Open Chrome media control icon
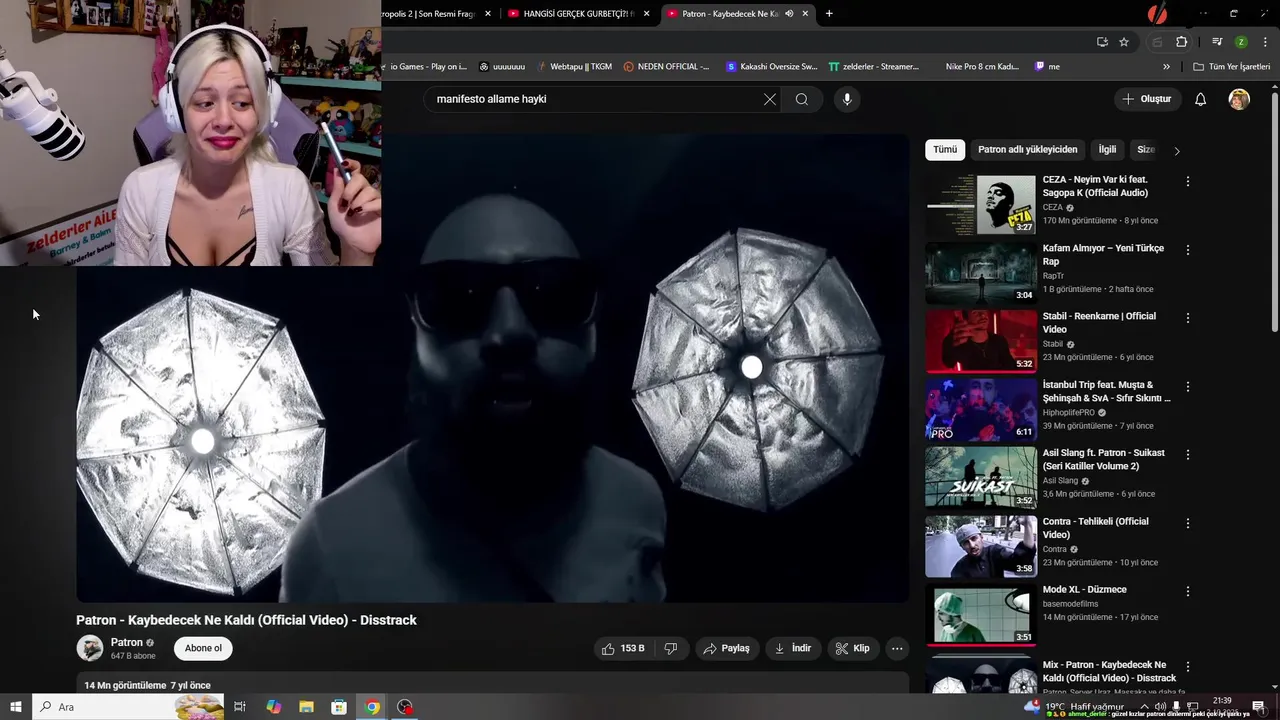Screen dimensions: 1280x720 click(1217, 42)
